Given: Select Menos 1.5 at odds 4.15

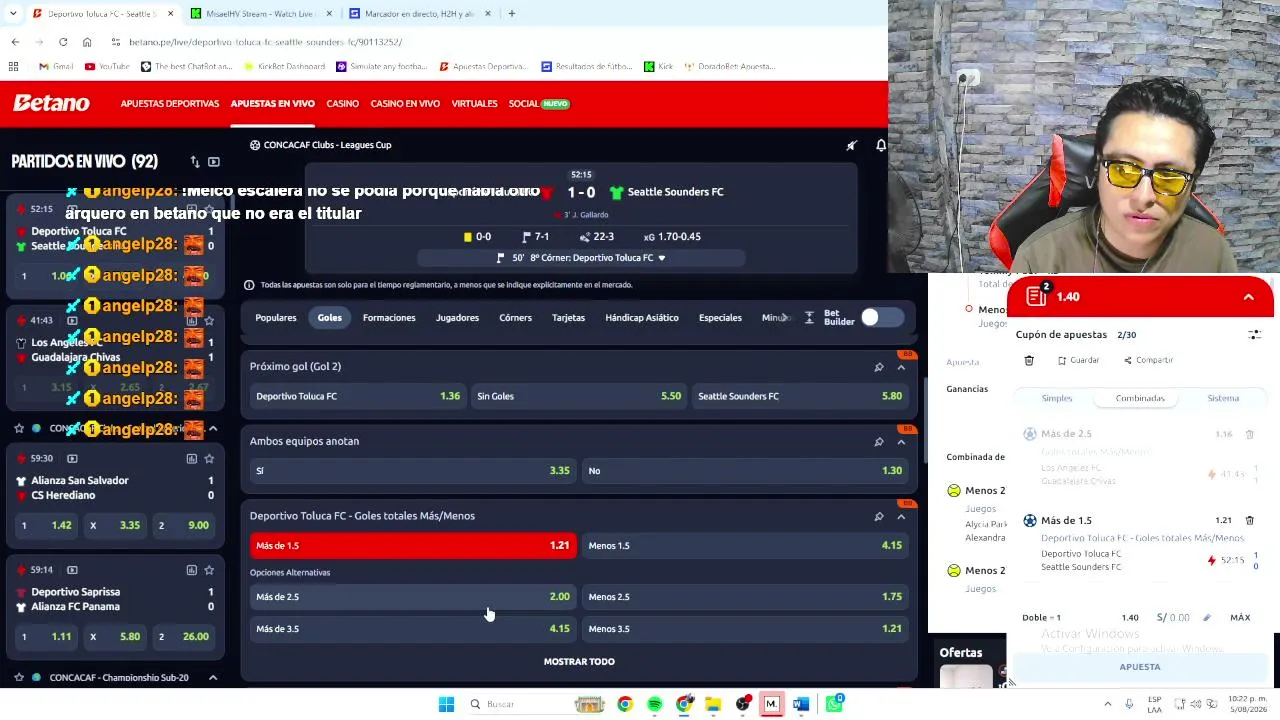Looking at the screenshot, I should pos(745,545).
